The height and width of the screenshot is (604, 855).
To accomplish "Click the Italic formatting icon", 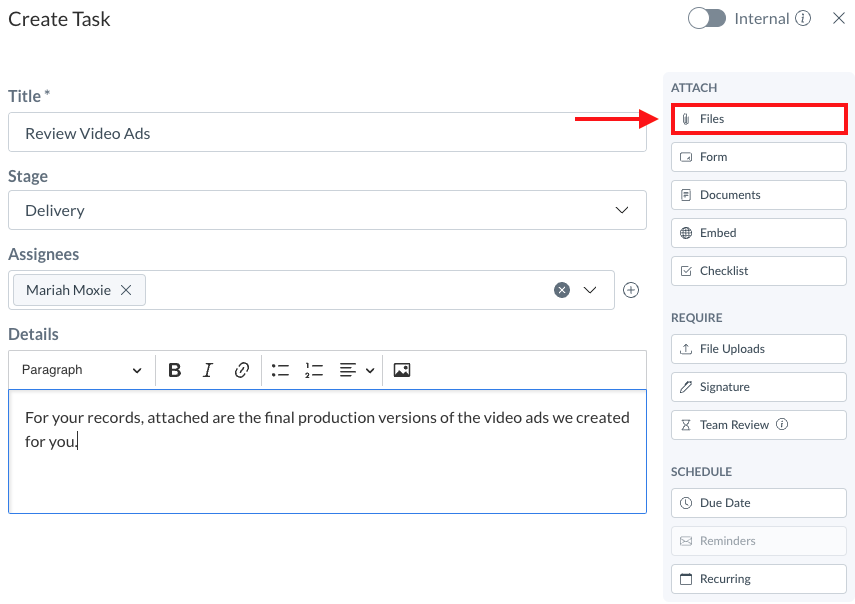I will click(208, 370).
